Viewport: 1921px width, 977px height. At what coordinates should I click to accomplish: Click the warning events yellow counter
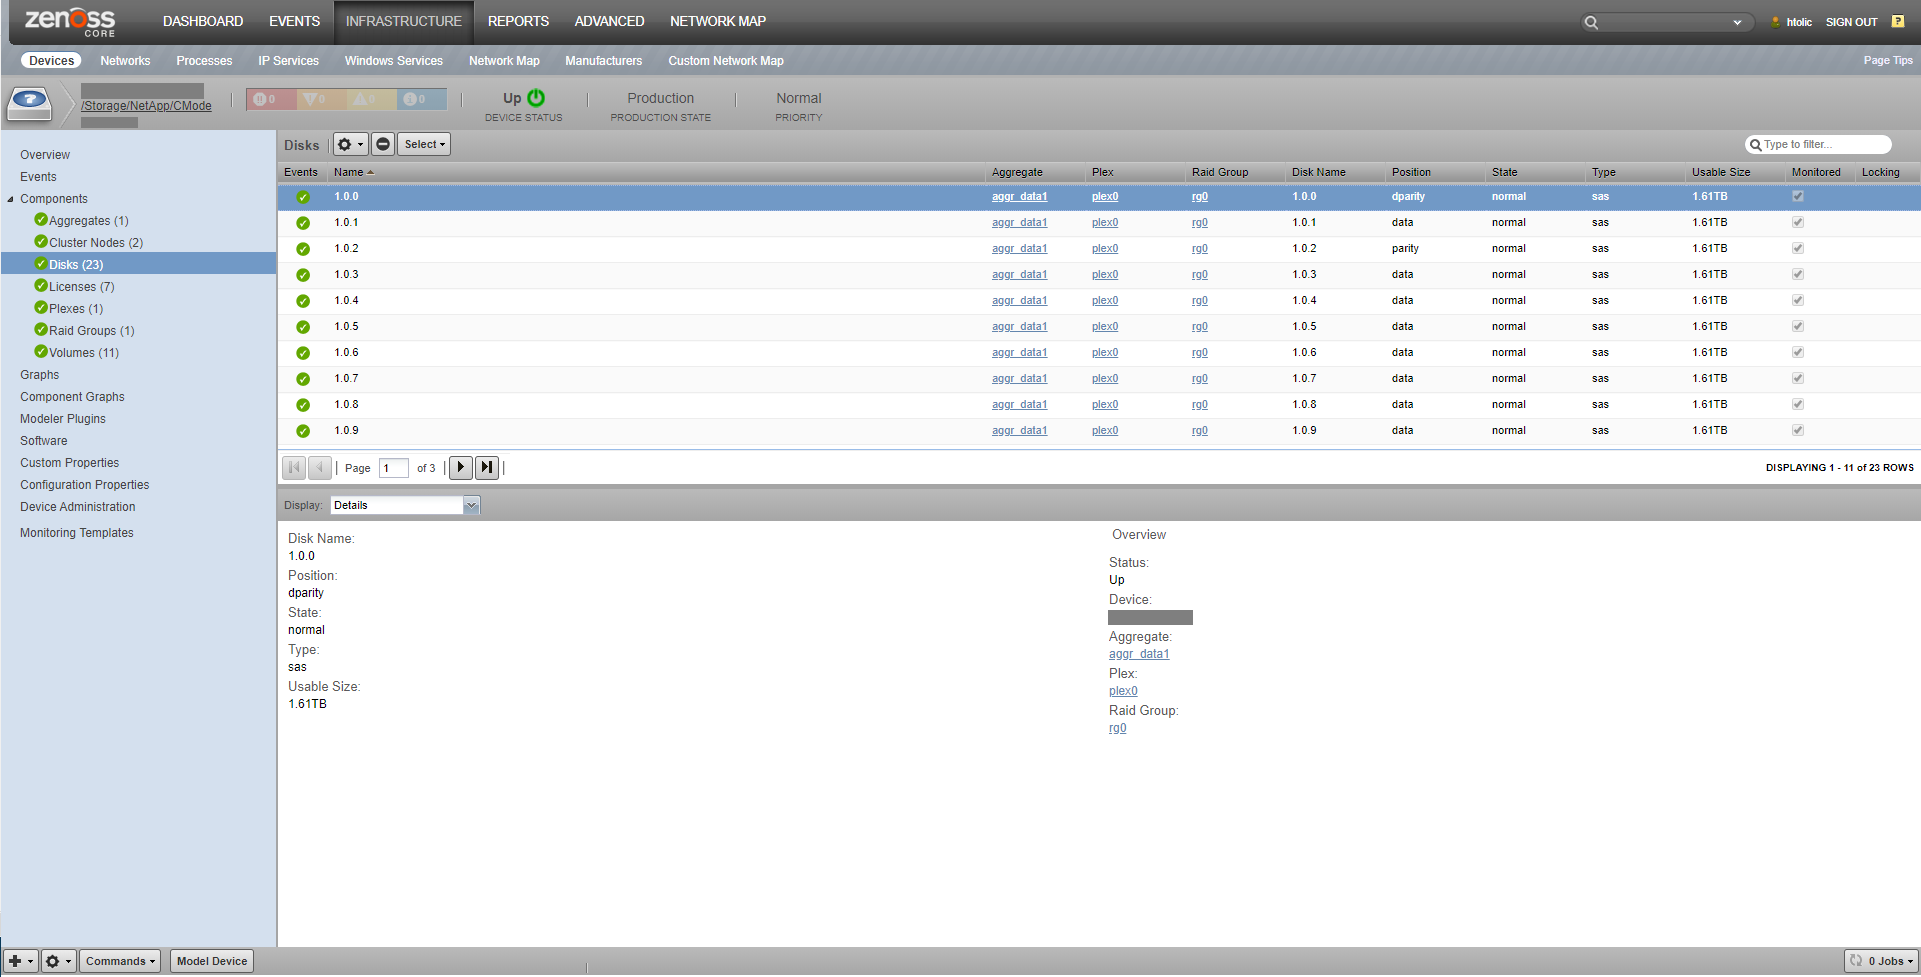[371, 99]
